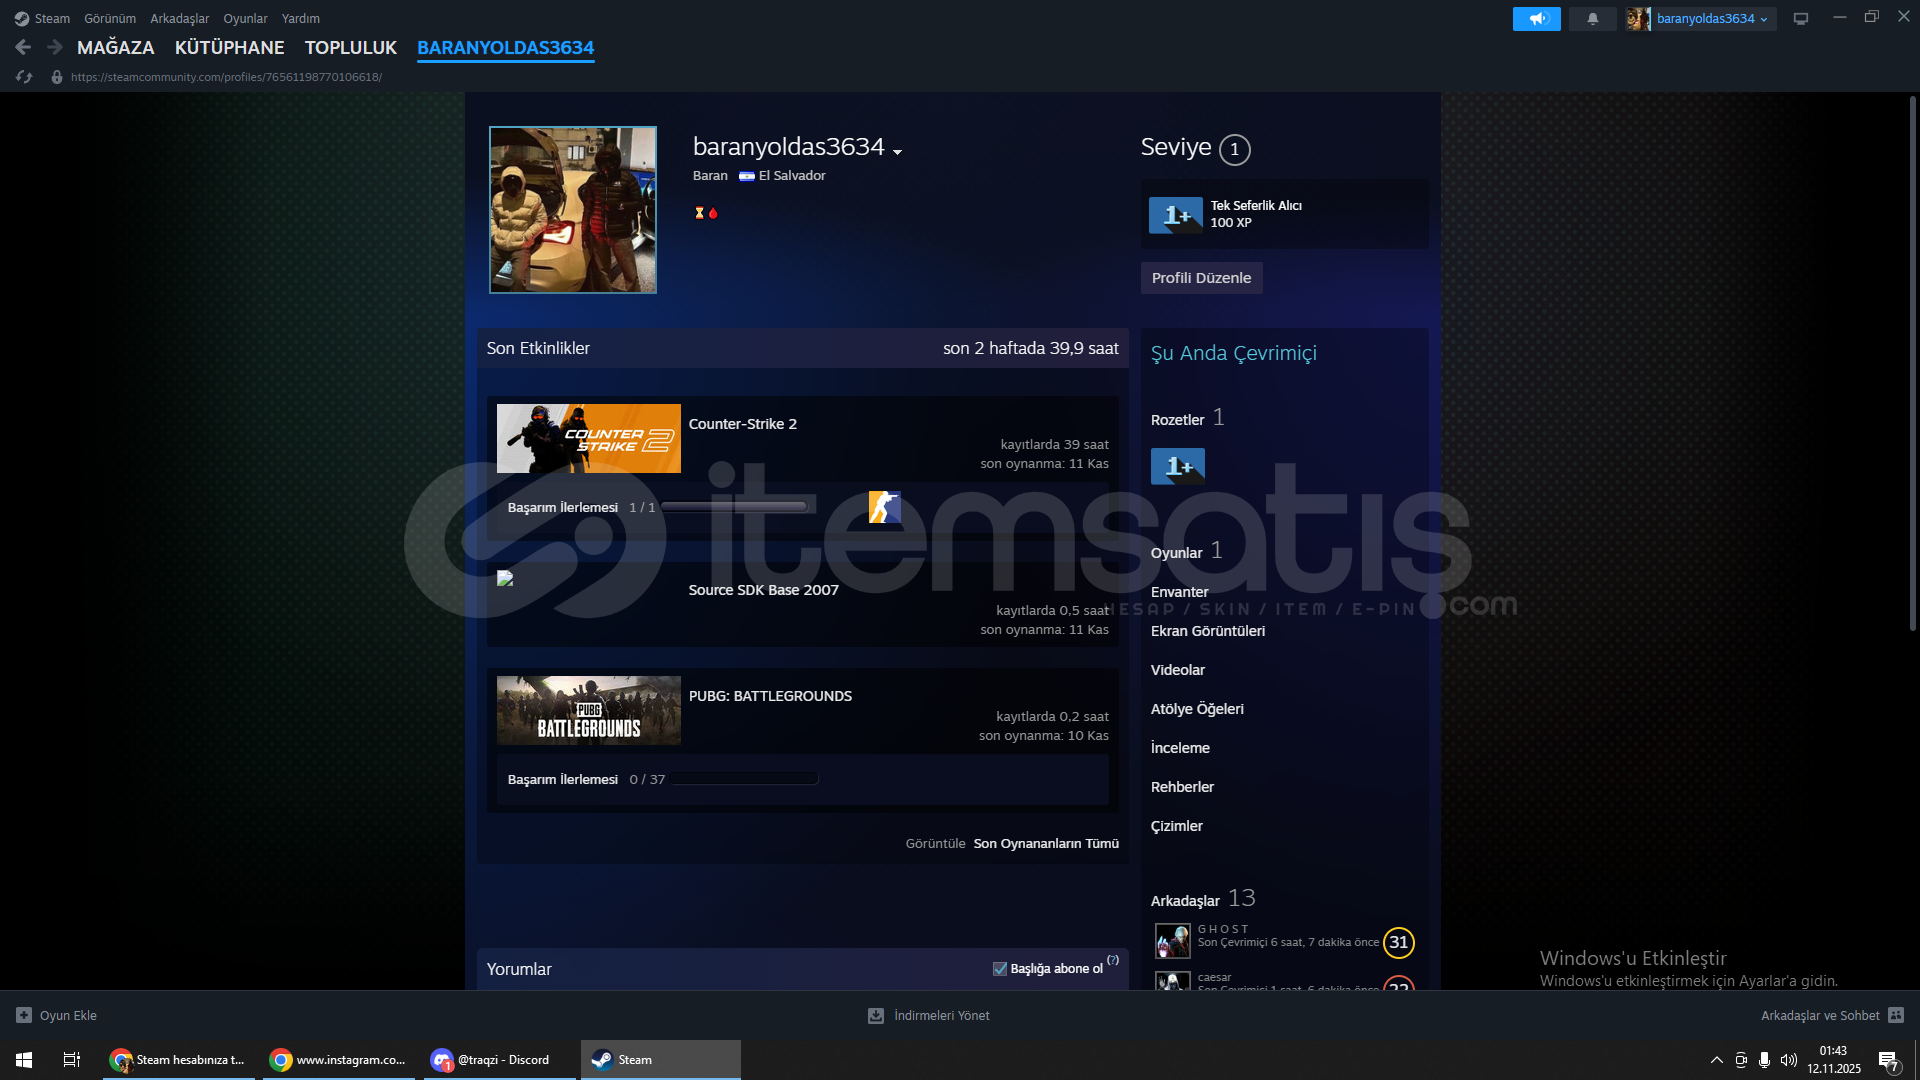Screen dimensions: 1920x1080
Task: Show hidden icons in the system tray
Action: tap(1716, 1060)
